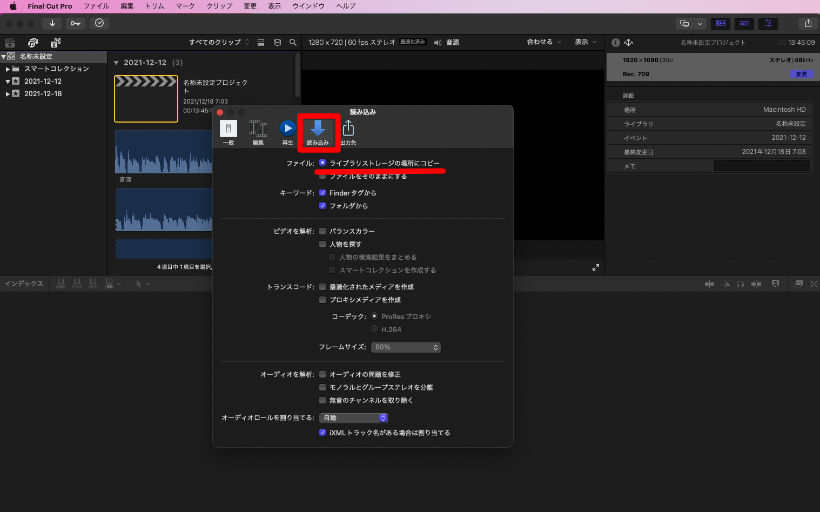Open the background tasks checkmark icon
820x512 pixels.
click(x=99, y=24)
